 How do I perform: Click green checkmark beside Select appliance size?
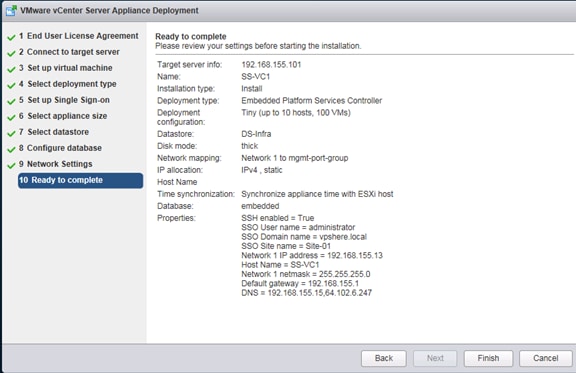click(x=11, y=117)
